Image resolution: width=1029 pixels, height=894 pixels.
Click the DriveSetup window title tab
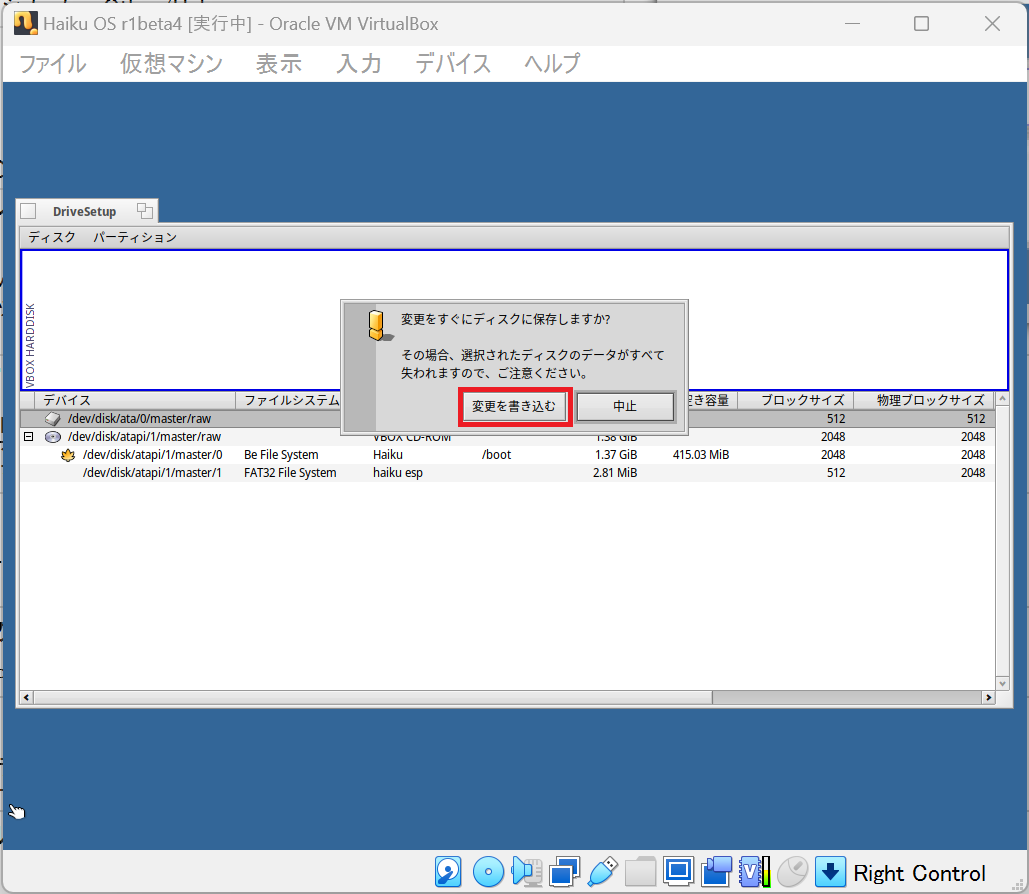point(85,211)
